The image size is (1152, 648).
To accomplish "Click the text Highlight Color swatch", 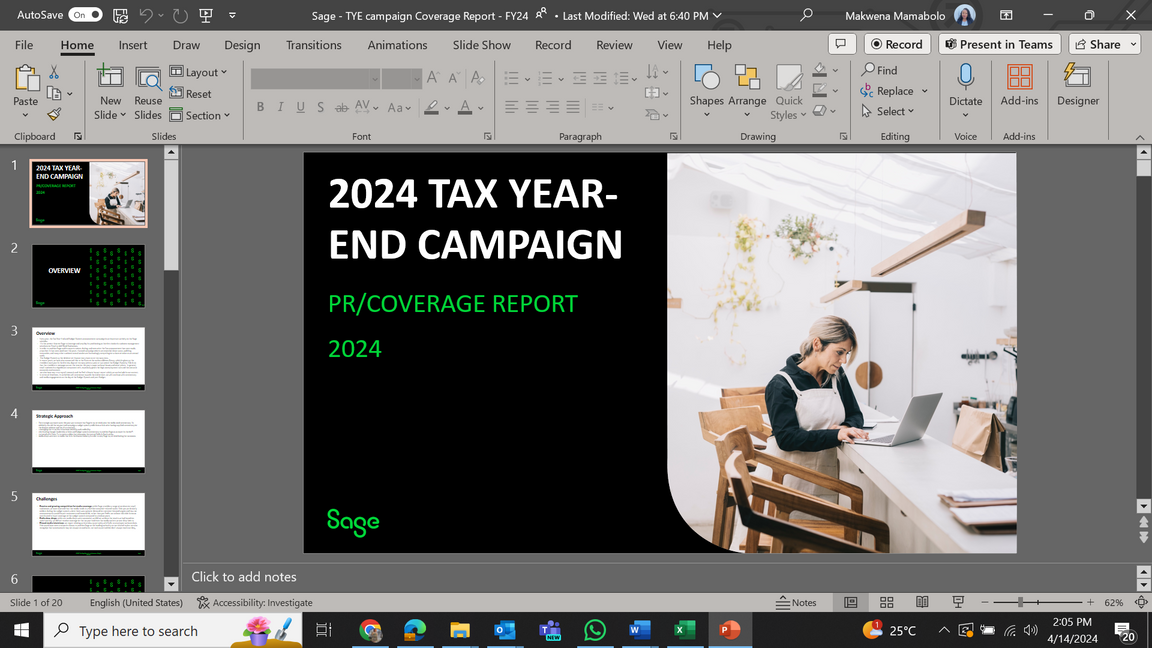I will (x=431, y=108).
